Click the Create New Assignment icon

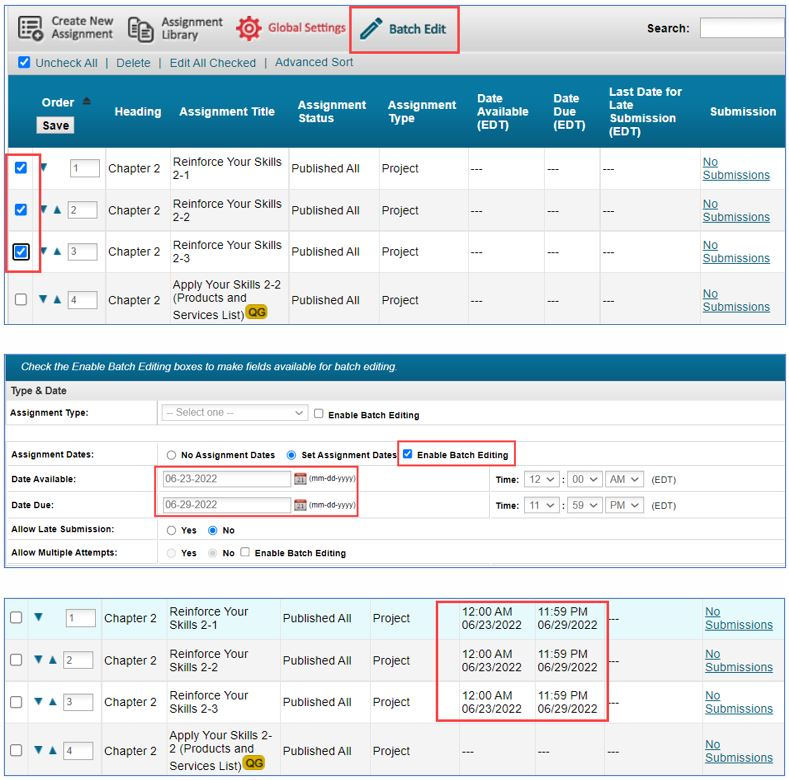pyautogui.click(x=30, y=28)
